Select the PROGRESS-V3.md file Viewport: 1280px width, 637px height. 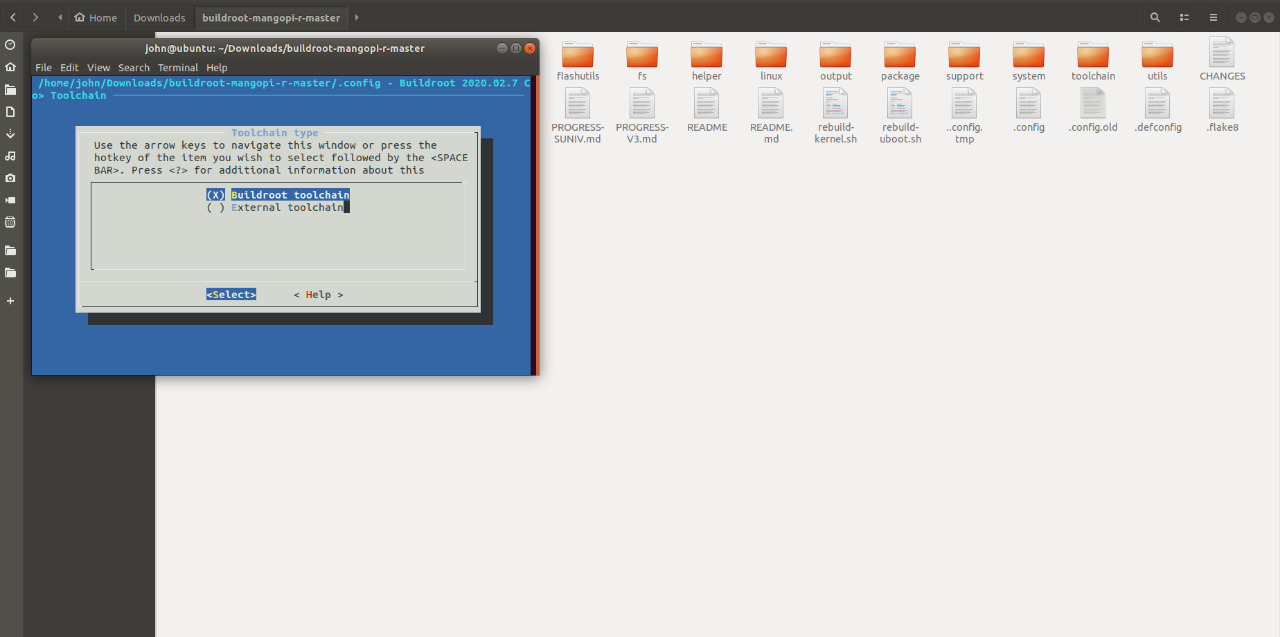642,116
